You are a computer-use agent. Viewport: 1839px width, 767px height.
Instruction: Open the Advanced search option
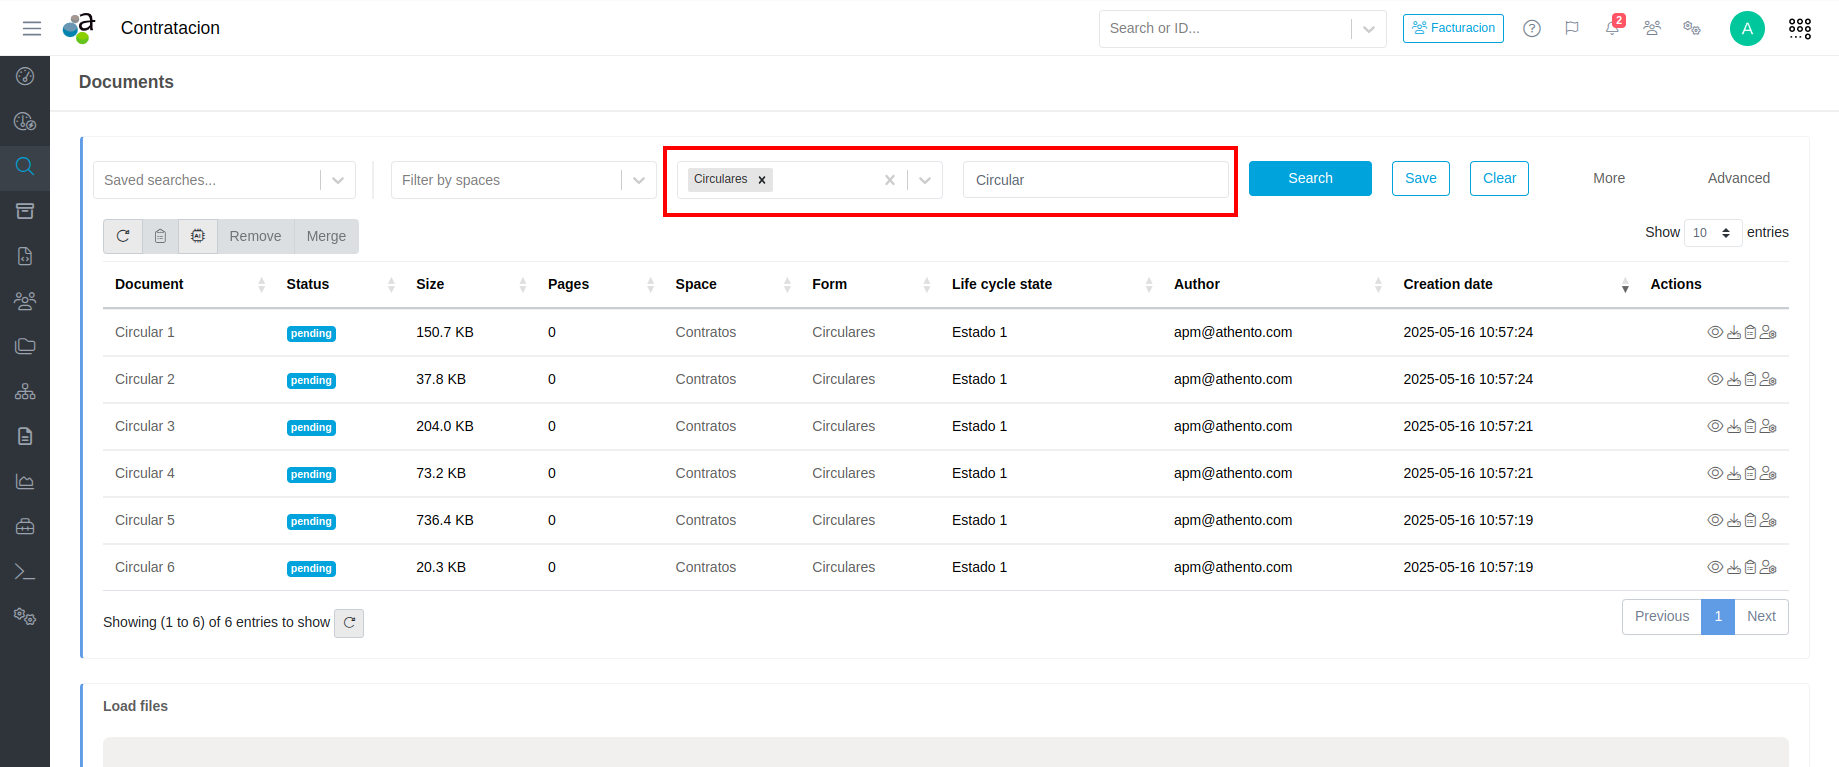1738,178
